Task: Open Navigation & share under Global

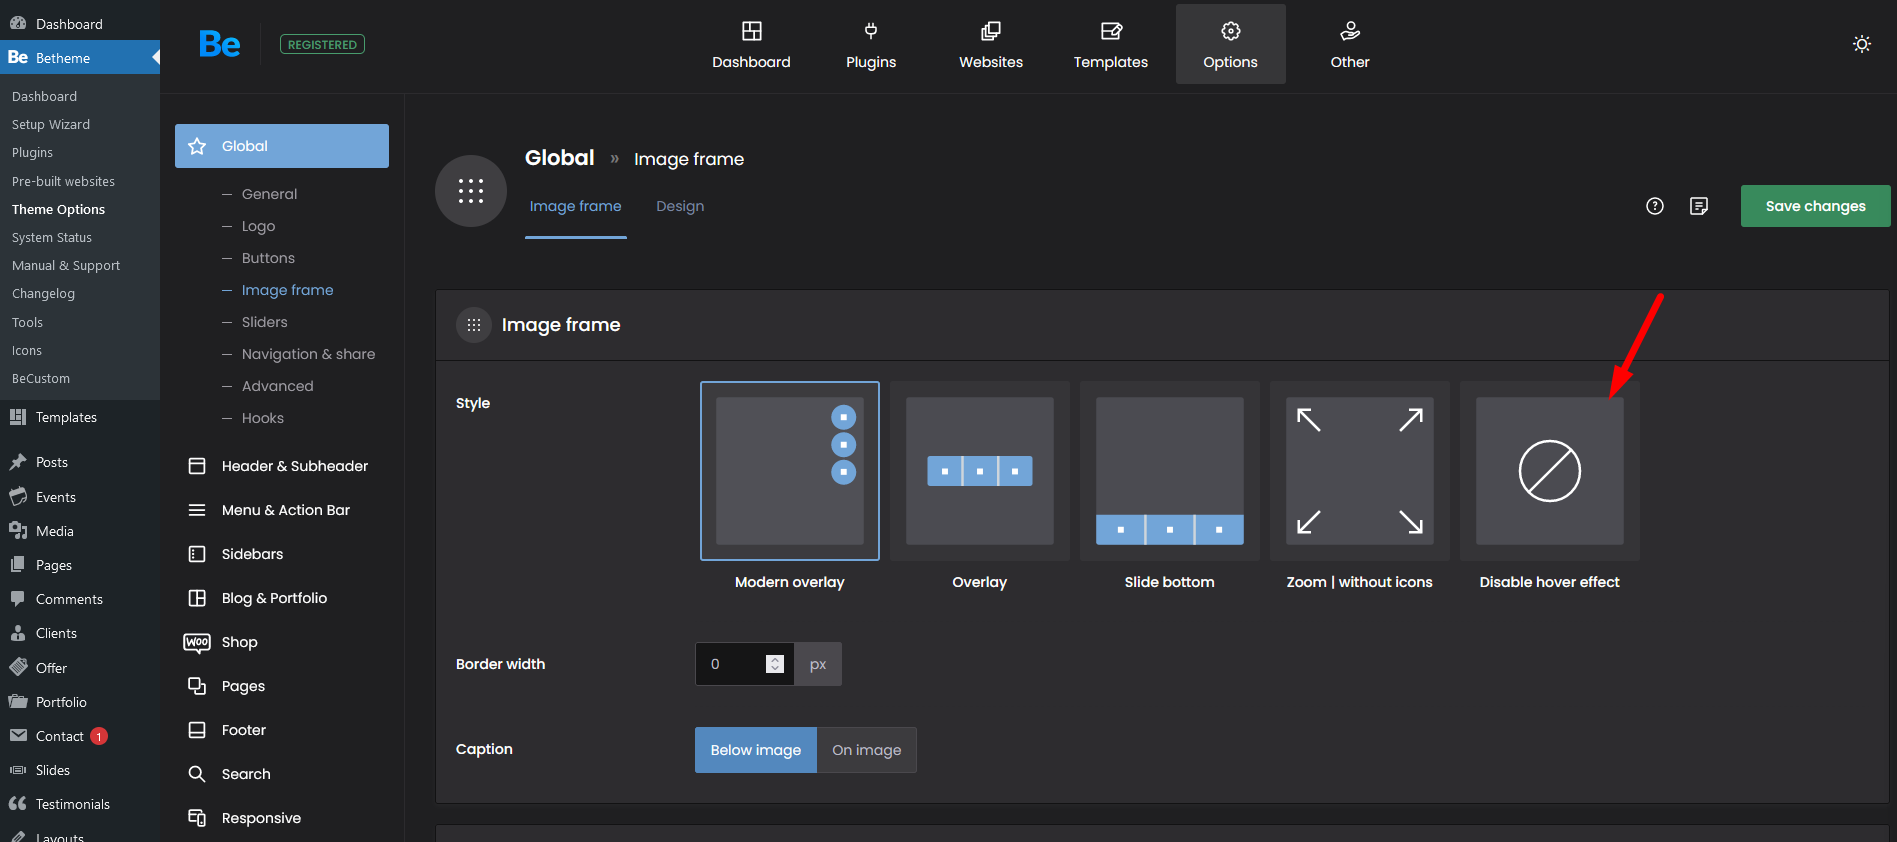Action: (308, 354)
